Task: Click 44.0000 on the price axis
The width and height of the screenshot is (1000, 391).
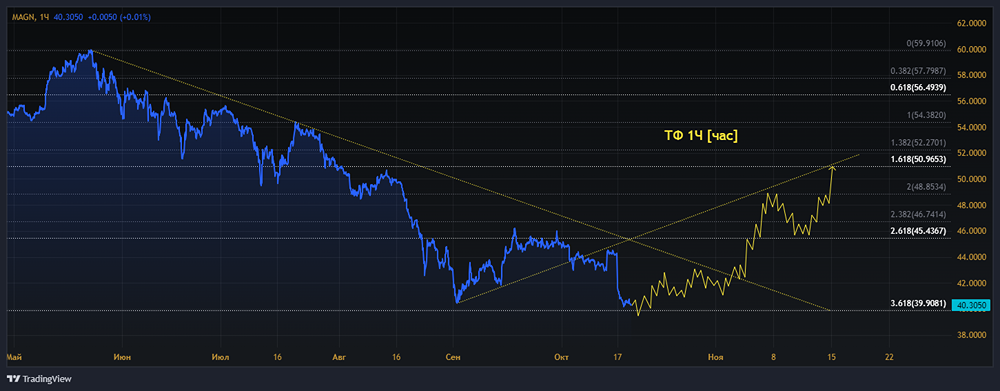Action: (x=971, y=257)
